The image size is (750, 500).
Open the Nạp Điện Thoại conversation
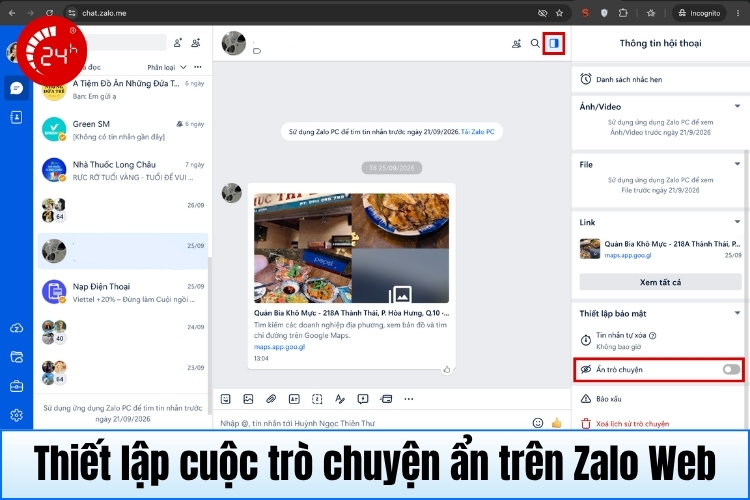(x=122, y=292)
